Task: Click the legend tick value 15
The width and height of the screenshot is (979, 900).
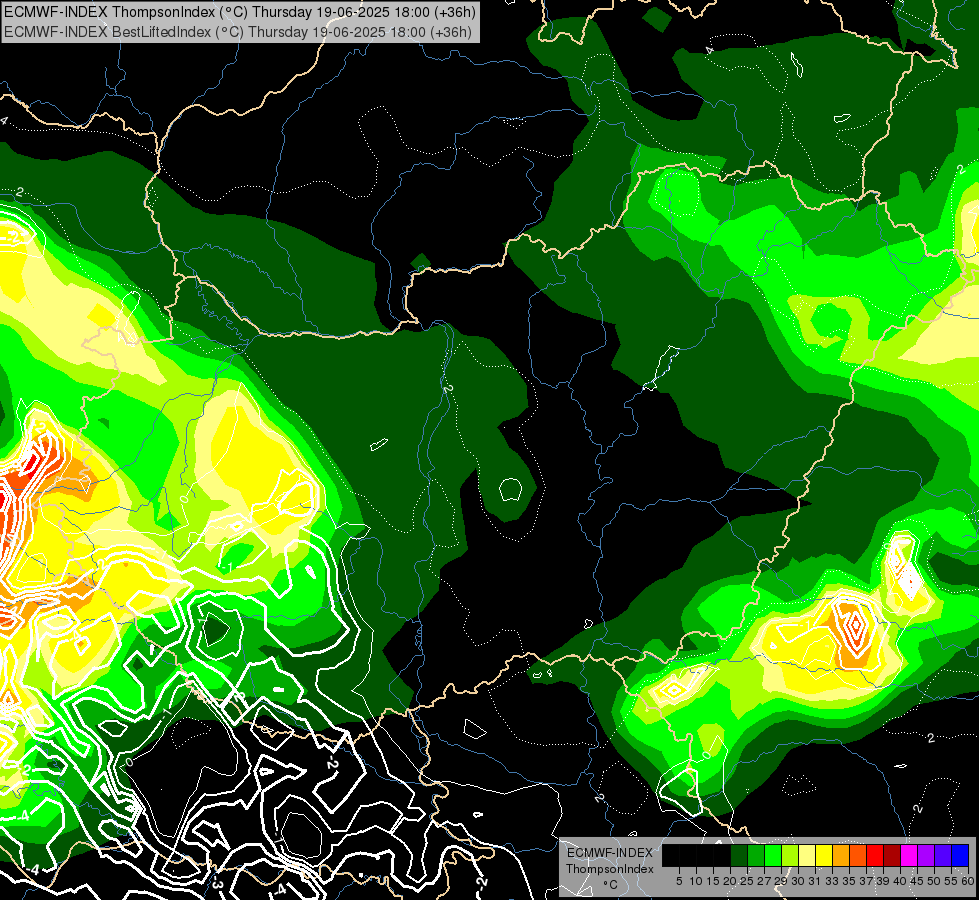Action: coord(713,881)
